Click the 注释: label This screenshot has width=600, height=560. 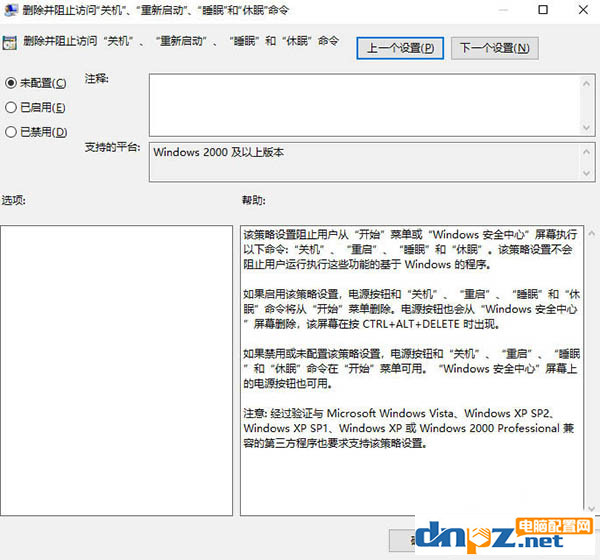pyautogui.click(x=96, y=79)
